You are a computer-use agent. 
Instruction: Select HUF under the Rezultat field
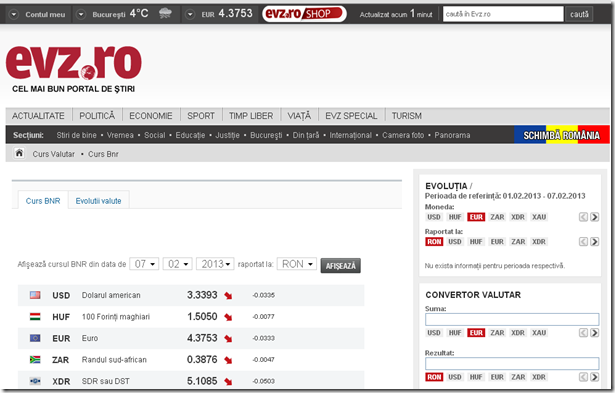pyautogui.click(x=476, y=377)
